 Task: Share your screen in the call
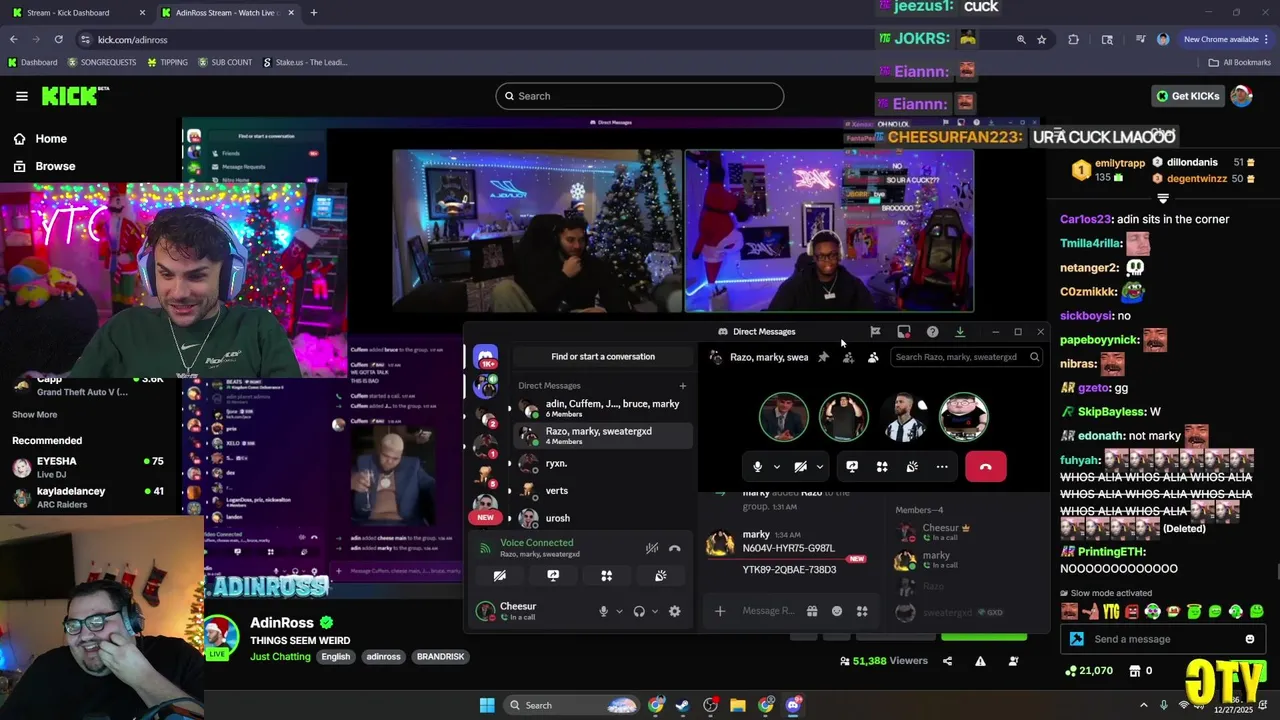click(852, 467)
